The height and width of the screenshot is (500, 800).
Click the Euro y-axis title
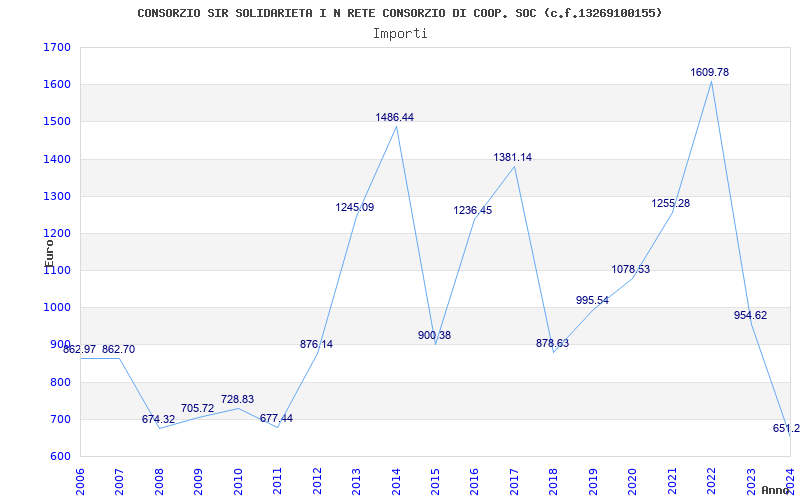point(49,254)
